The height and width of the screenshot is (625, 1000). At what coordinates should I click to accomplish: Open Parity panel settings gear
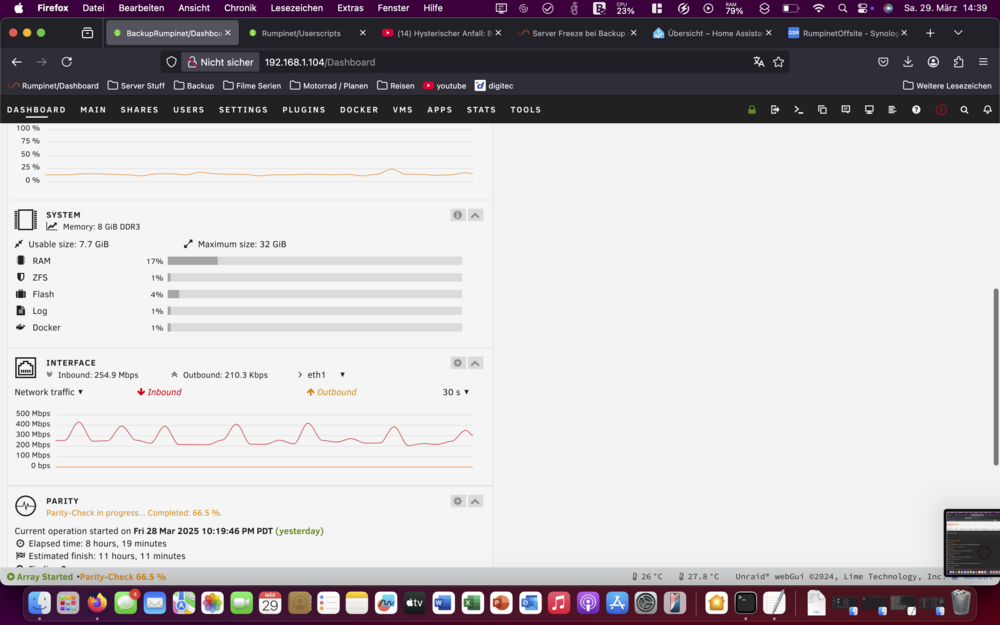click(x=457, y=501)
